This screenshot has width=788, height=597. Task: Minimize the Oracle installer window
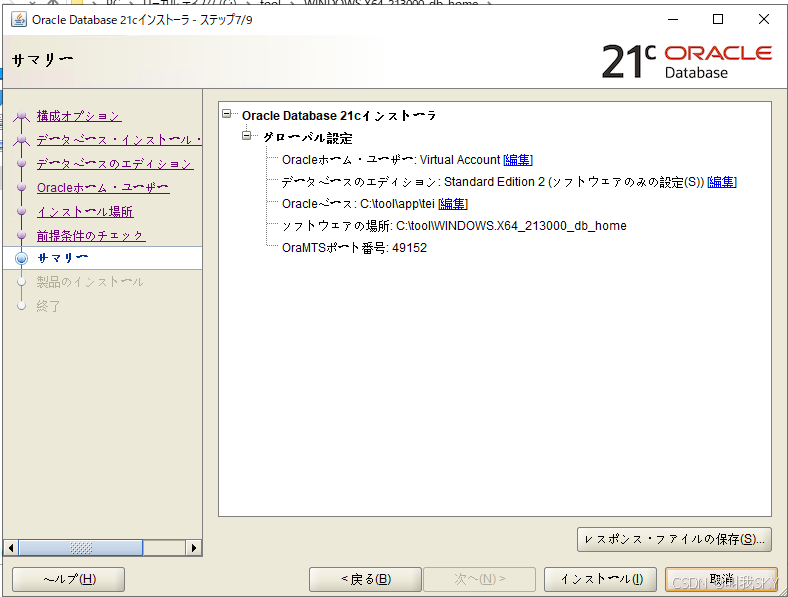[673, 20]
